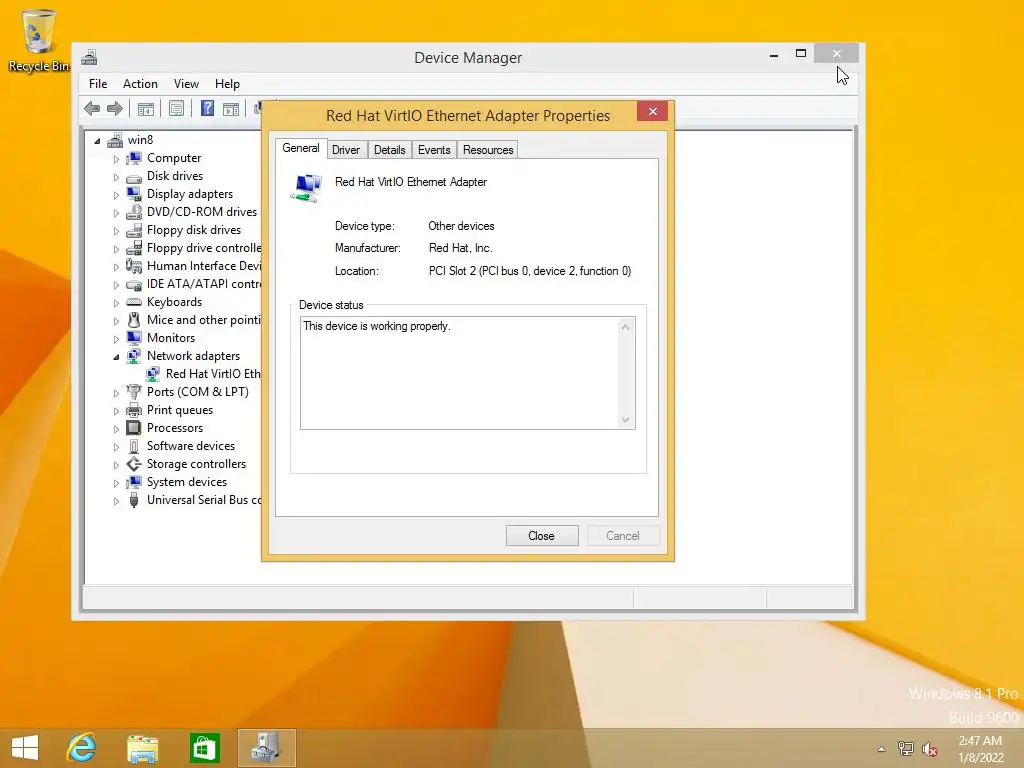The width and height of the screenshot is (1024, 768).
Task: Click the Back arrow in Device Manager toolbar
Action: point(92,108)
